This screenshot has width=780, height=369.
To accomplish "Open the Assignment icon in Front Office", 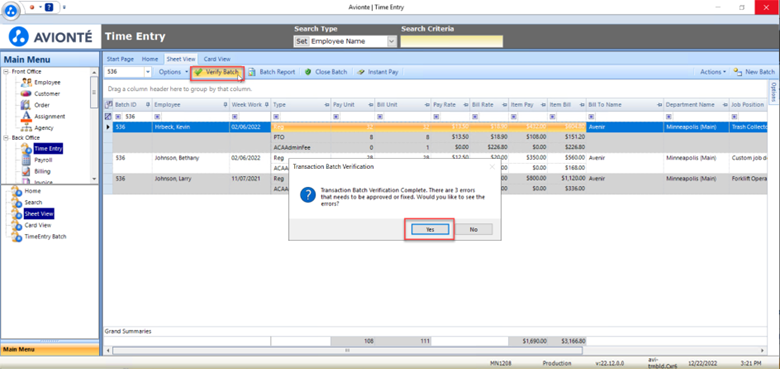I will pos(26,116).
